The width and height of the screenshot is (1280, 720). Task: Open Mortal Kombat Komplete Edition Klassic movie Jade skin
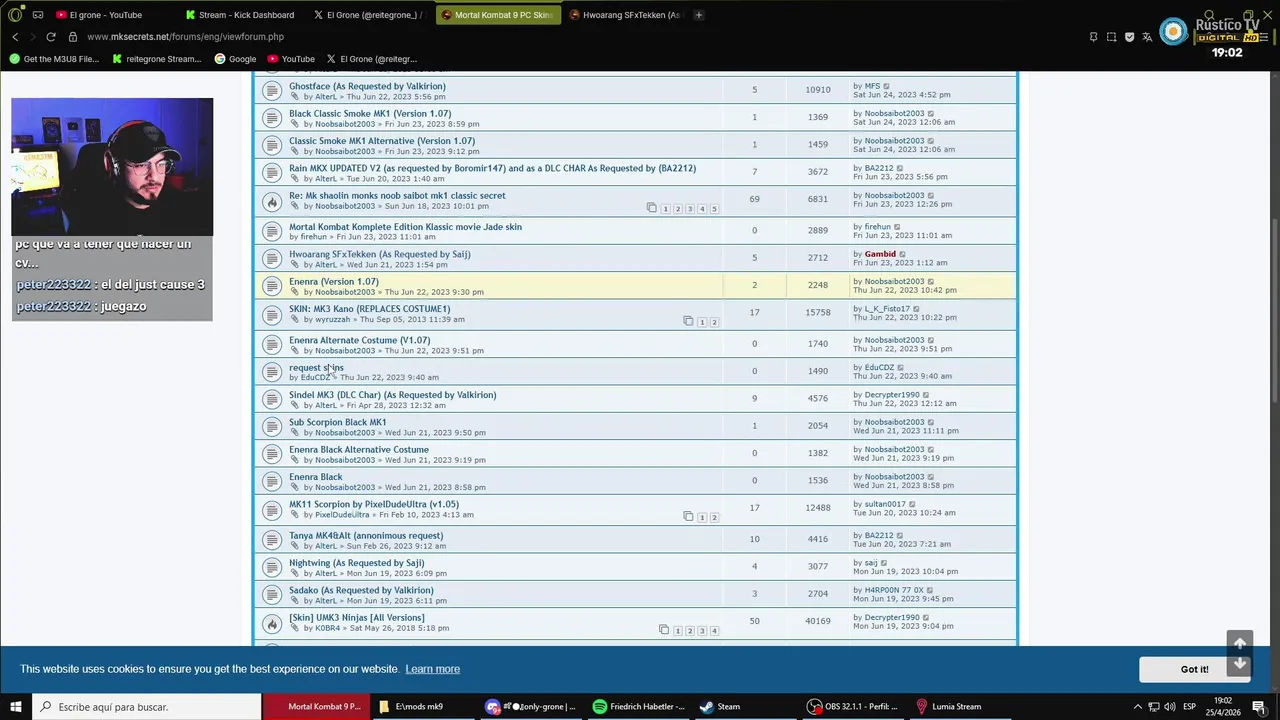pos(405,227)
